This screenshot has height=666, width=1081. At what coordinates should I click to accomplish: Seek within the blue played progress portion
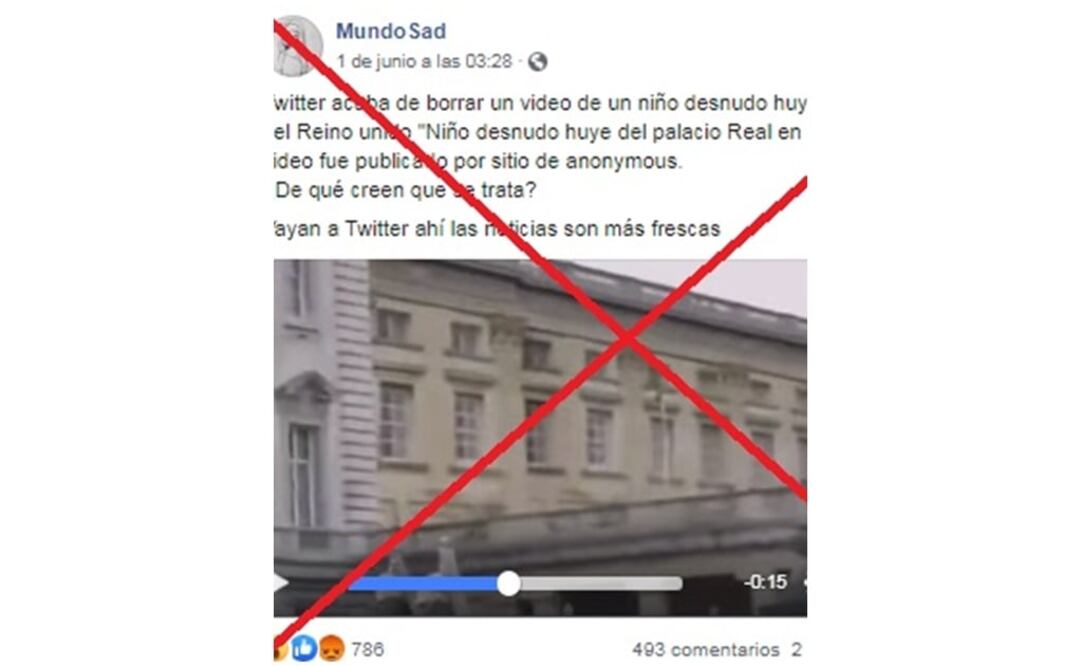(x=423, y=584)
